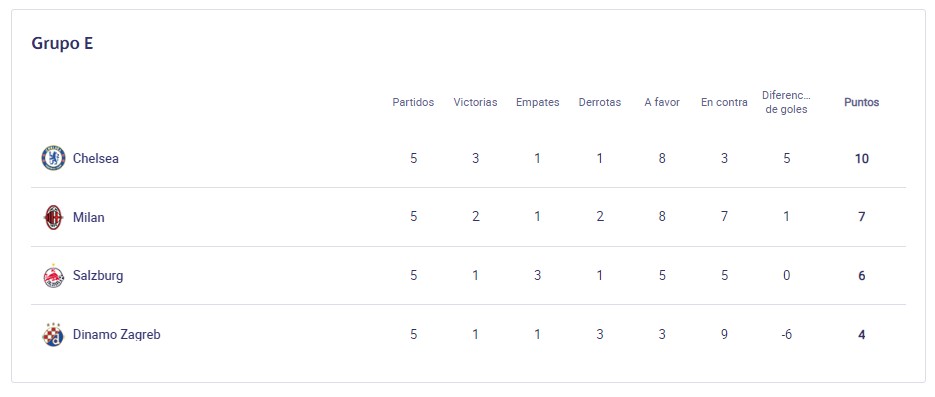This screenshot has width=935, height=397.
Task: Click the Grupo E heading
Action: (62, 44)
